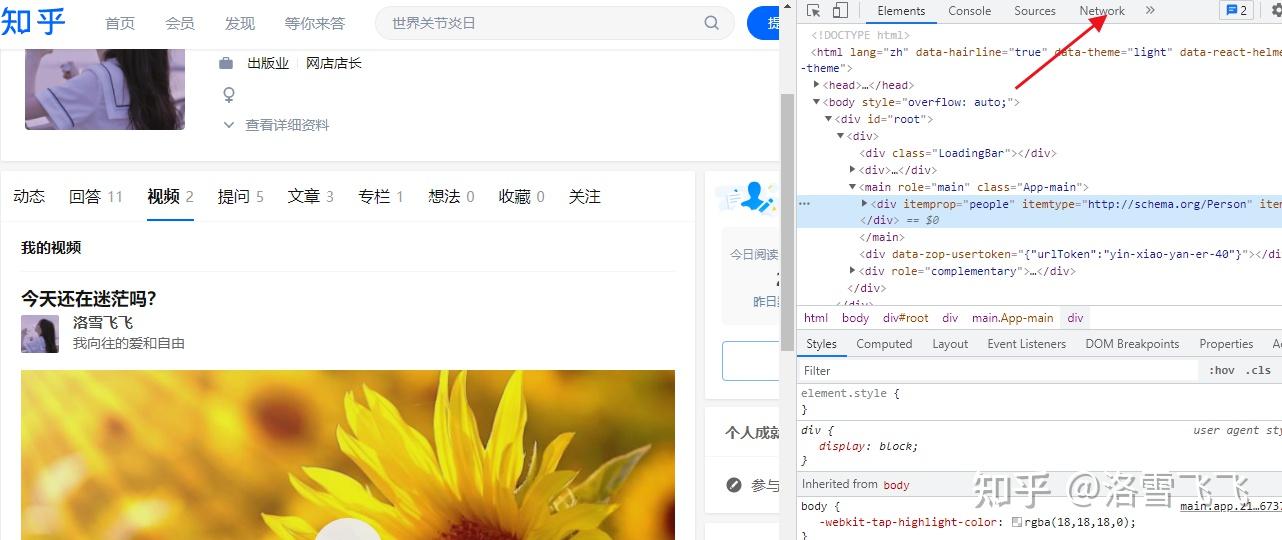Screen dimensions: 1282x540
Task: Click the Styles Filter input
Action: pyautogui.click(x=1000, y=370)
